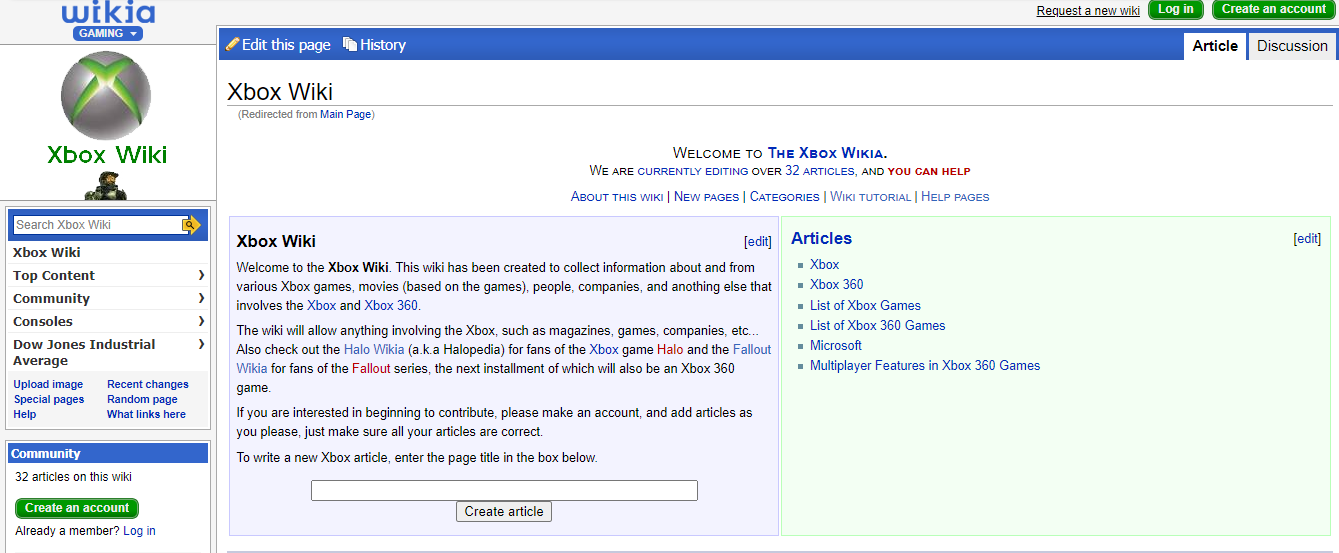Click the search go arrow icon
1339x553 pixels.
(191, 225)
